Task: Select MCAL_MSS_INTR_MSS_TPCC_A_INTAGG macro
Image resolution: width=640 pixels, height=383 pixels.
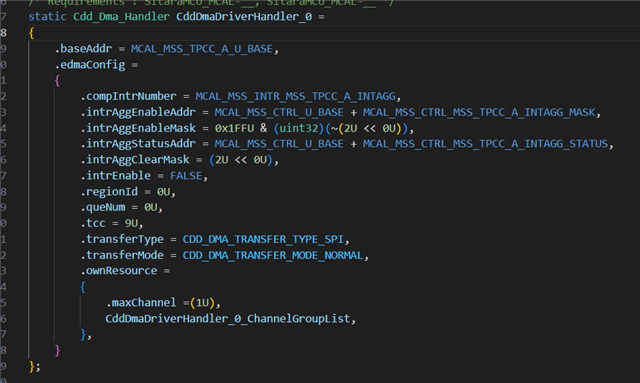Action: (x=296, y=96)
